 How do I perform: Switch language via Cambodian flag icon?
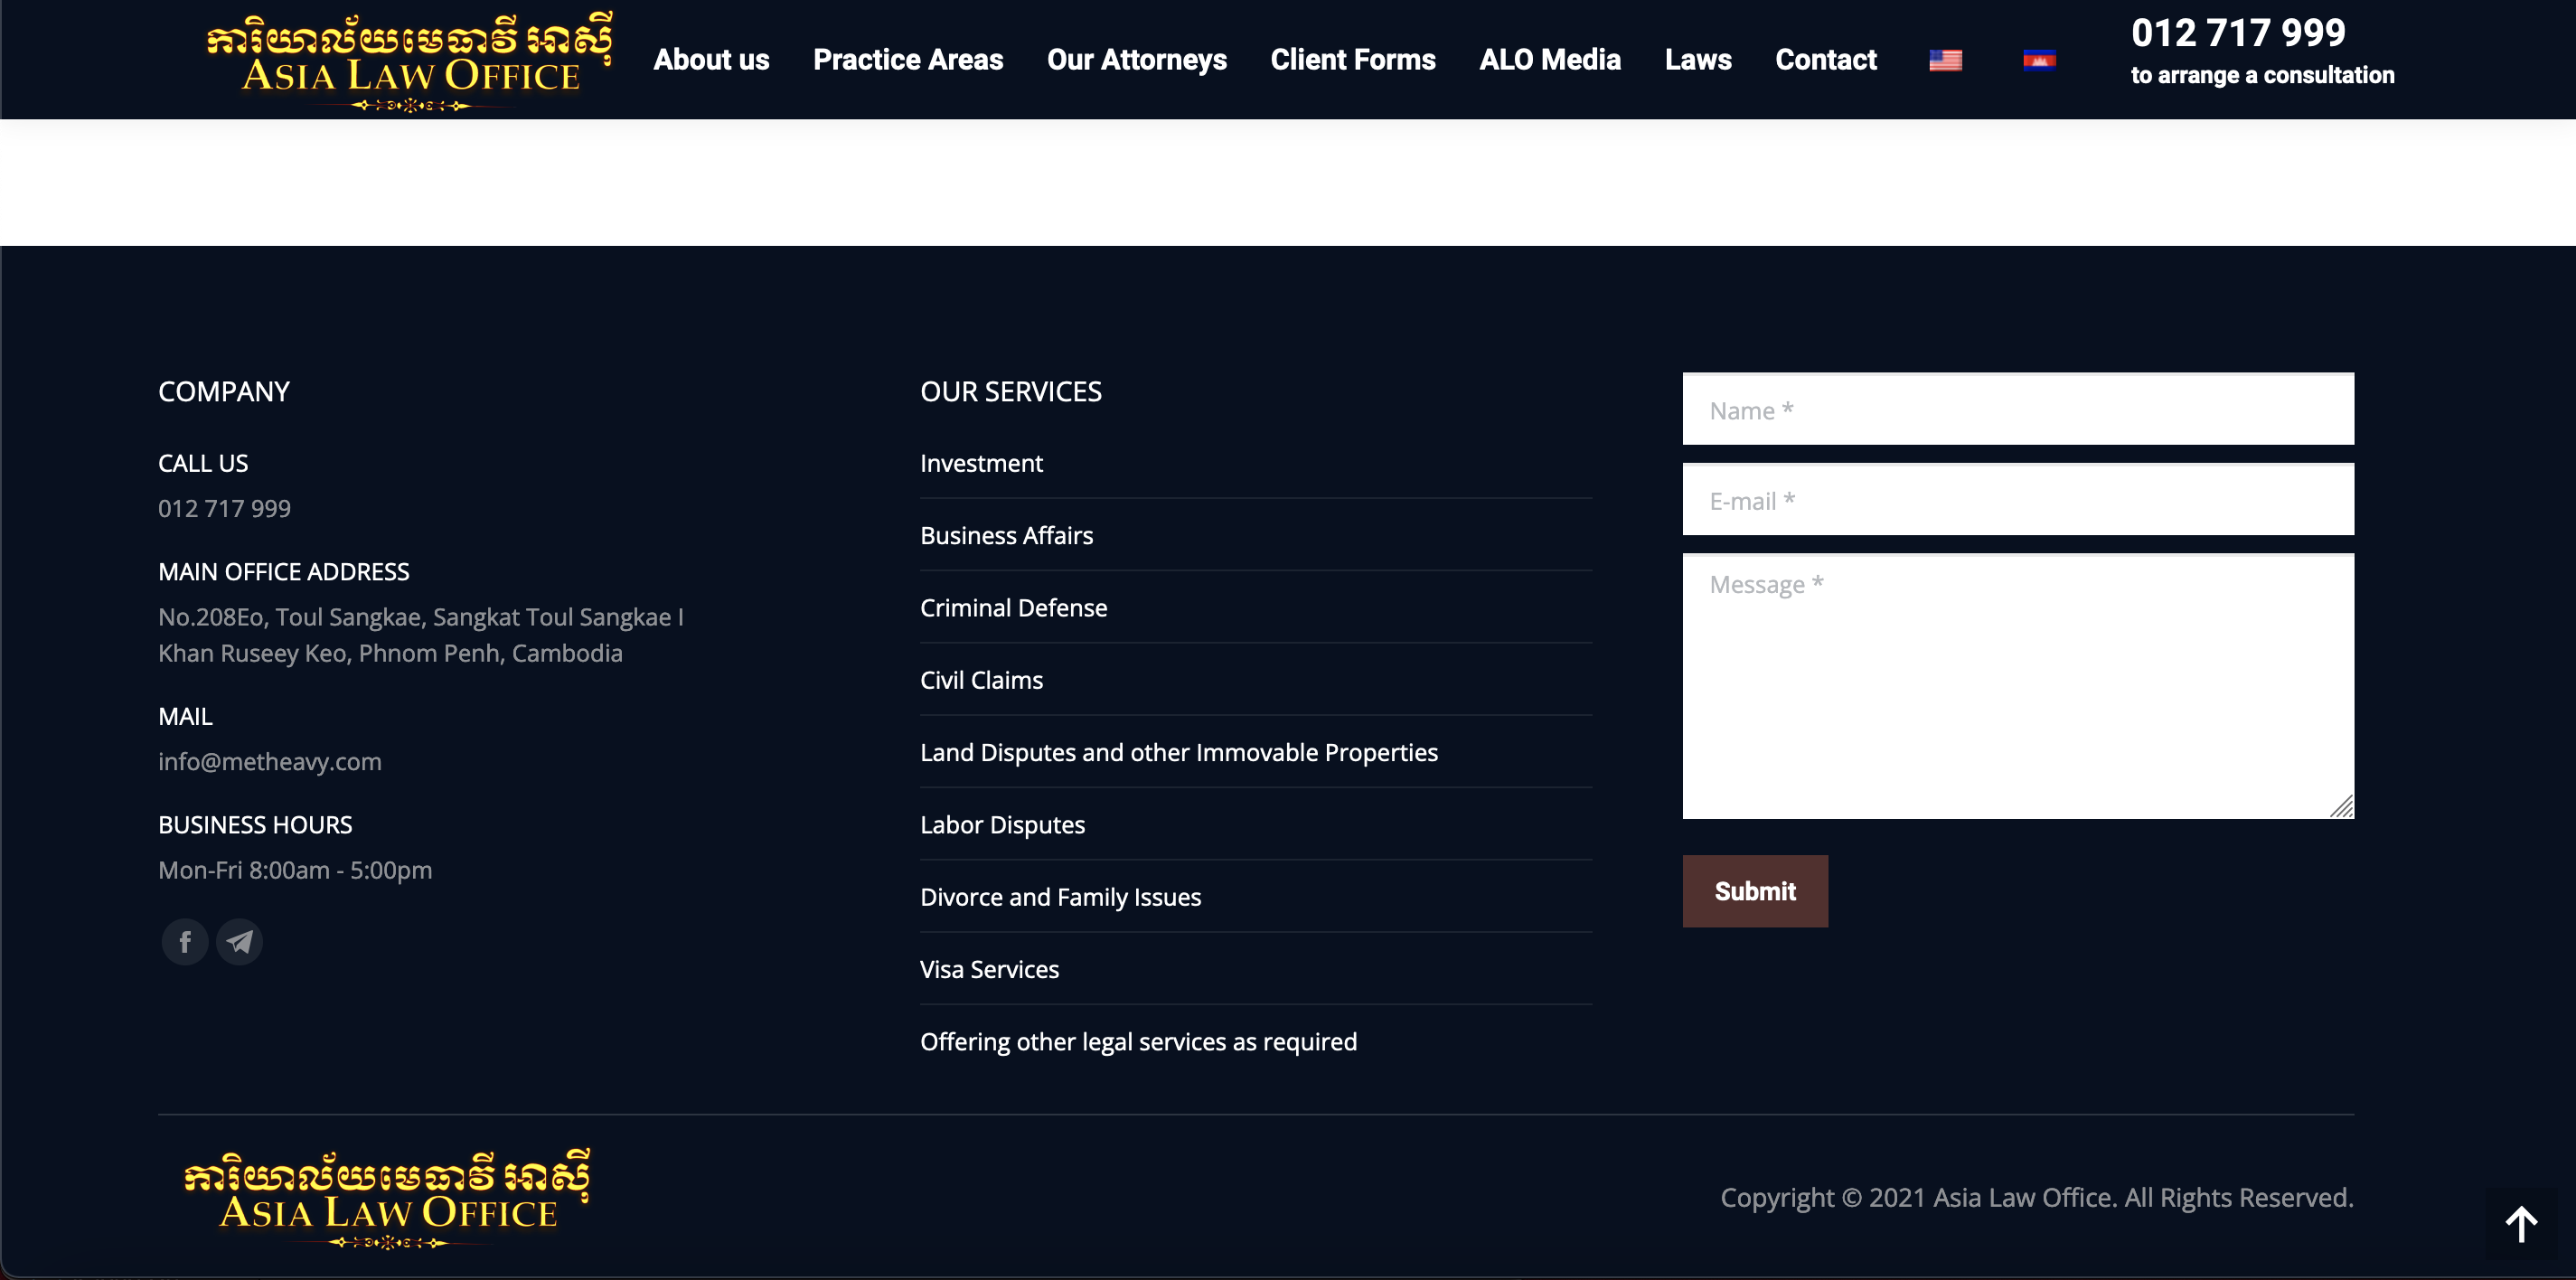click(x=2039, y=60)
